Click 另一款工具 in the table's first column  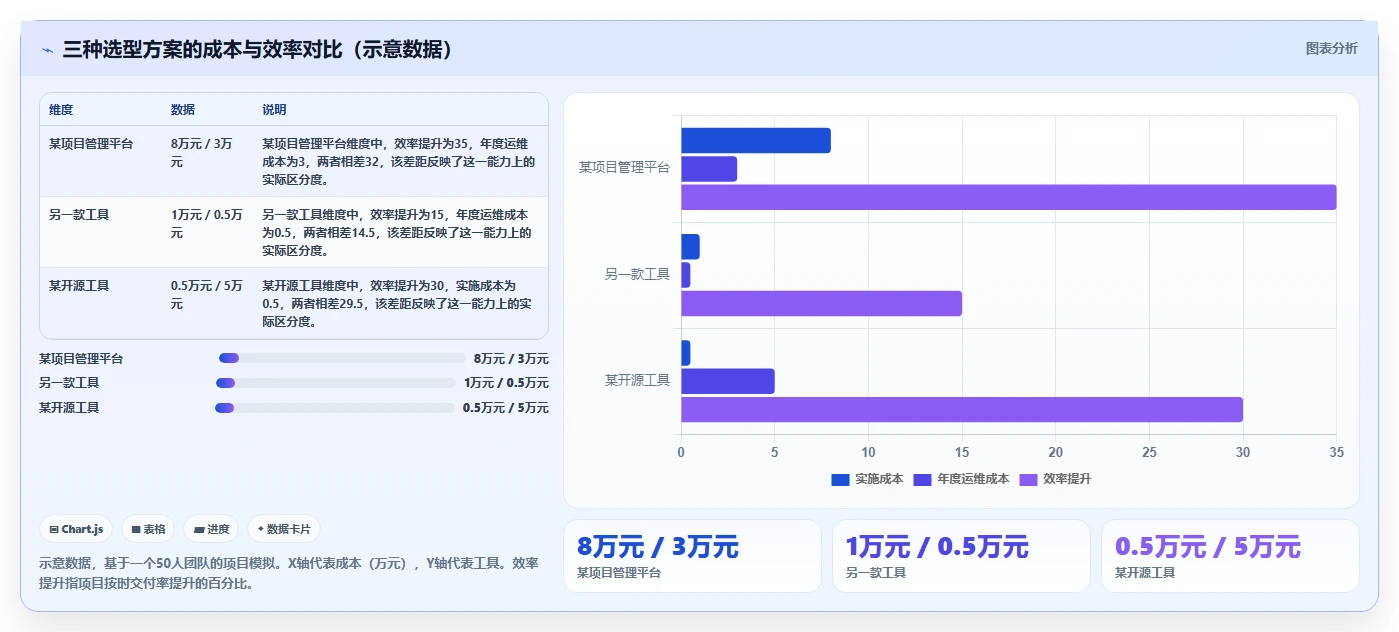pyautogui.click(x=79, y=214)
